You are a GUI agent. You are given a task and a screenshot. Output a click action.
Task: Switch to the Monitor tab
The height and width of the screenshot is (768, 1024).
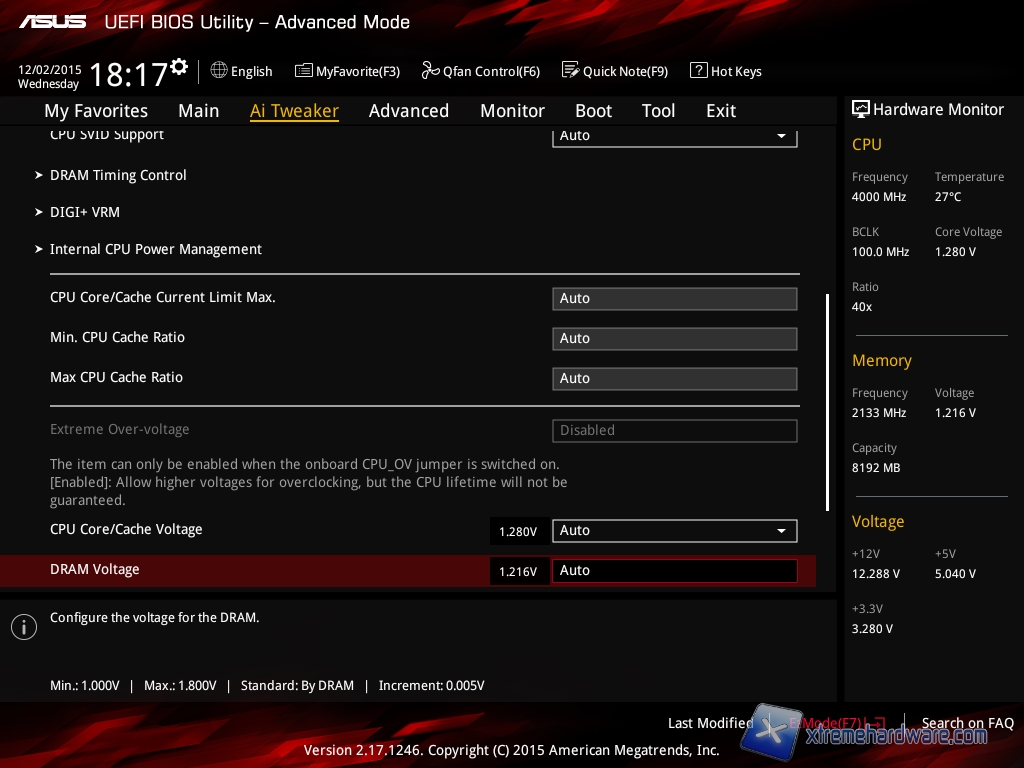pyautogui.click(x=512, y=111)
